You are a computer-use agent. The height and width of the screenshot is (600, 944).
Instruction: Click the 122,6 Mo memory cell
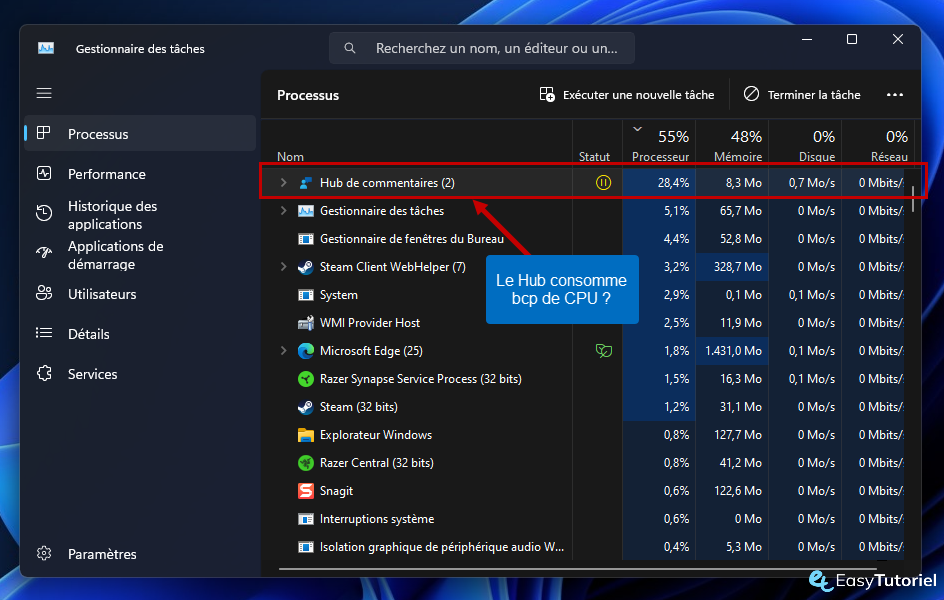(x=732, y=490)
